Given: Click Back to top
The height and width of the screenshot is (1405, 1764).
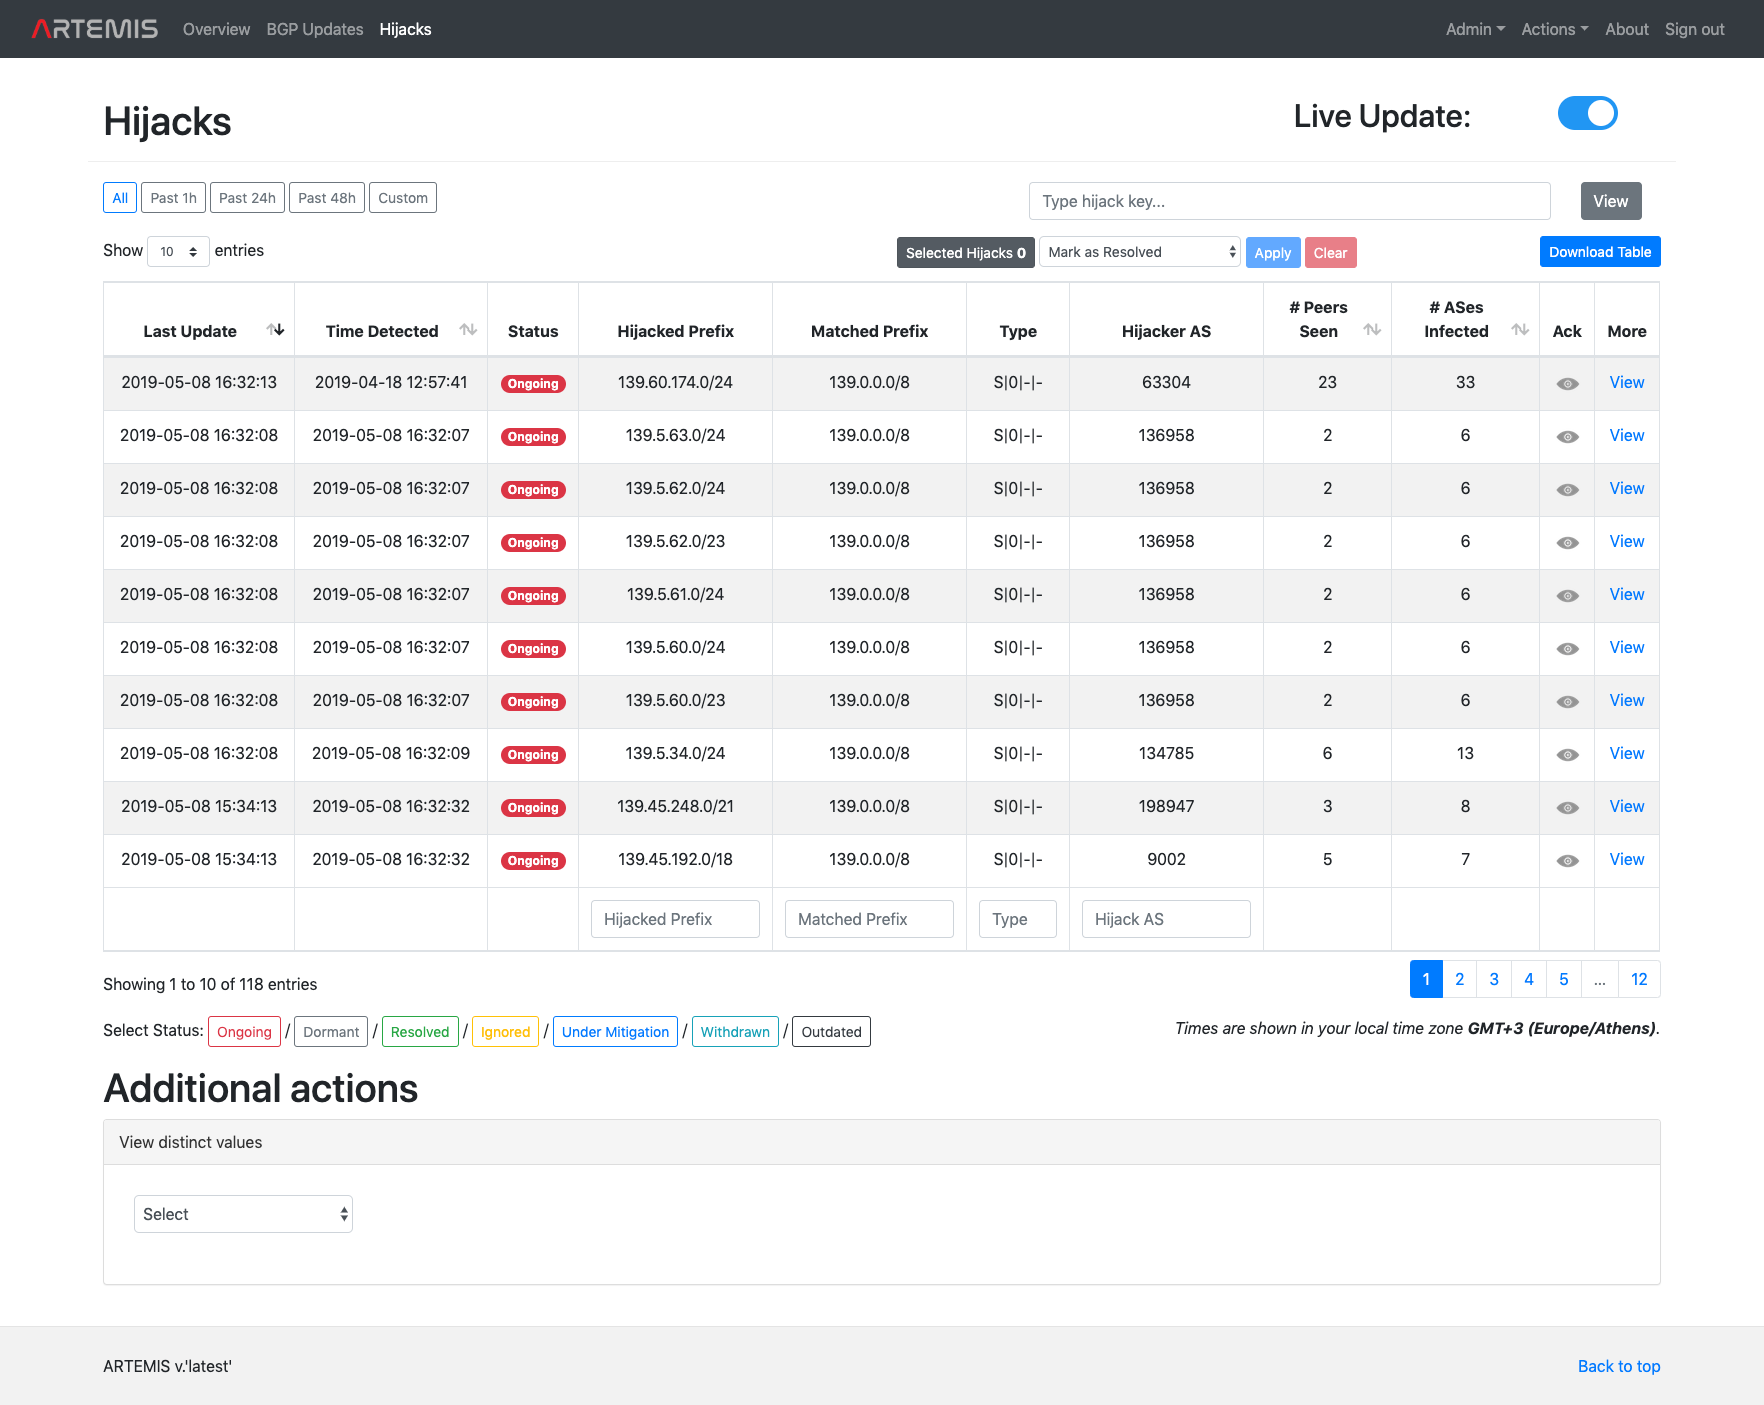Looking at the screenshot, I should coord(1618,1366).
